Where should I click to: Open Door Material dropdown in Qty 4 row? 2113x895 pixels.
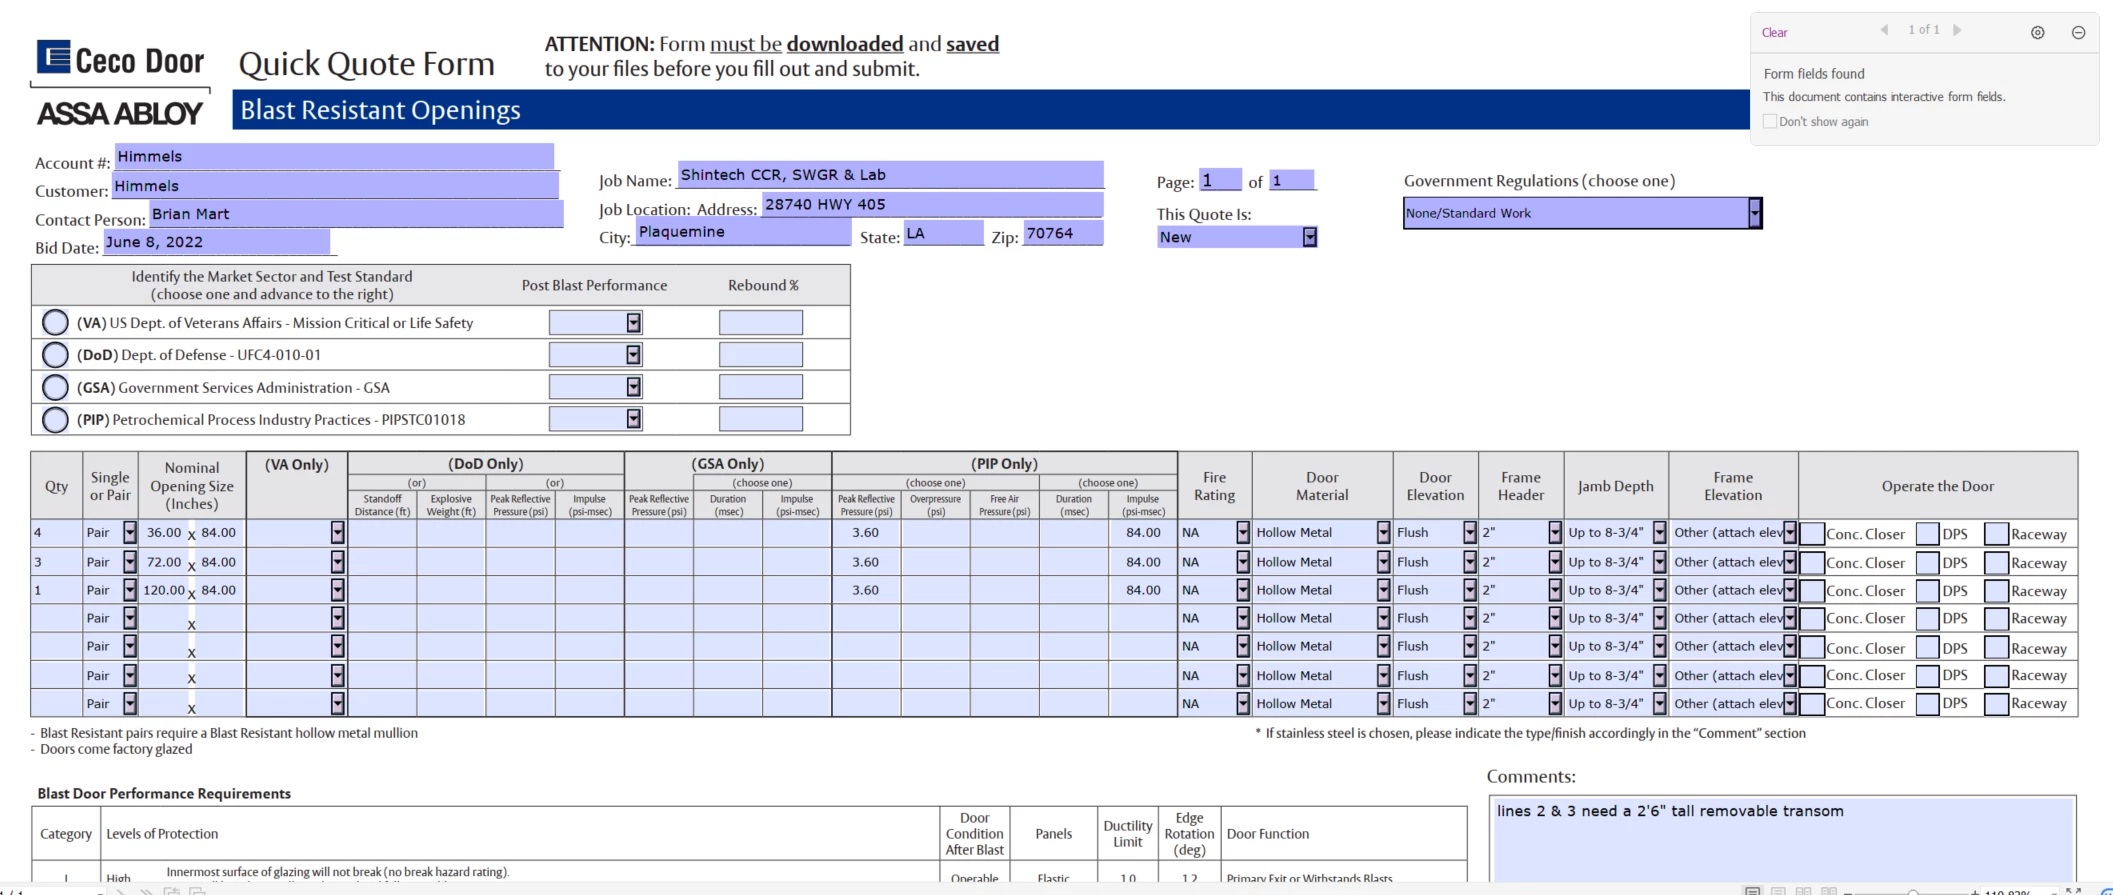[1383, 533]
